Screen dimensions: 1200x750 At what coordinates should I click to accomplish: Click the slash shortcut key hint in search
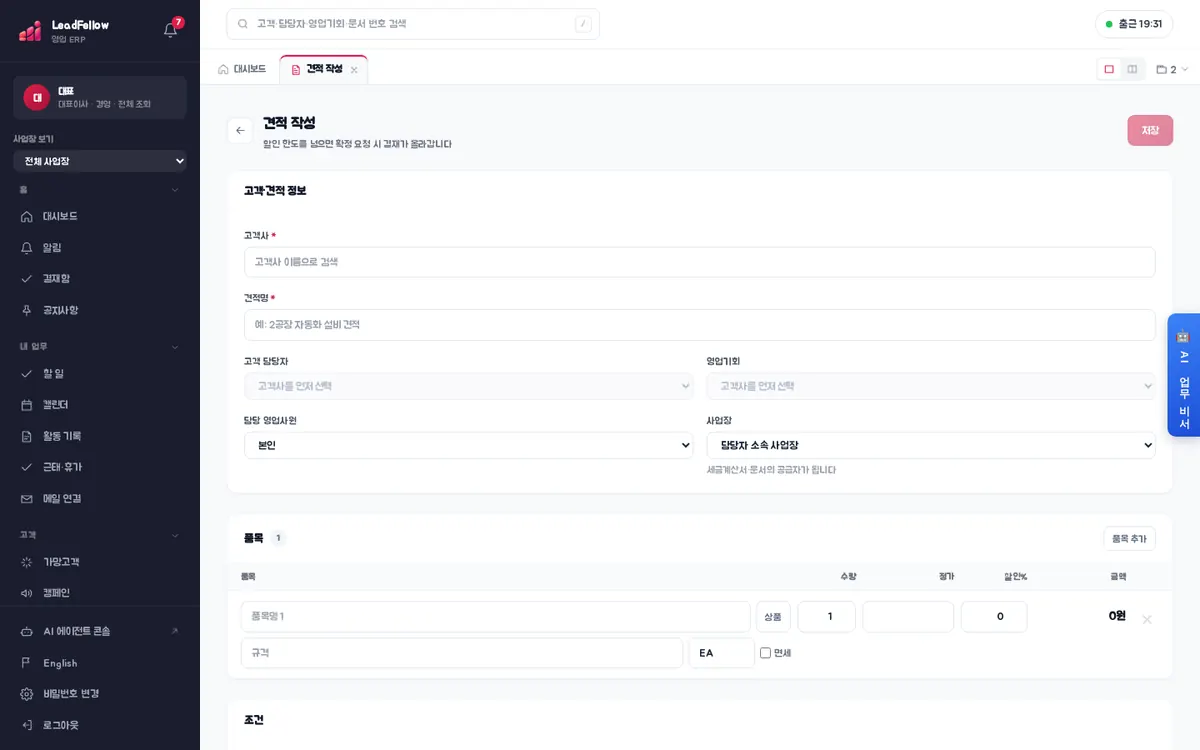pos(583,24)
